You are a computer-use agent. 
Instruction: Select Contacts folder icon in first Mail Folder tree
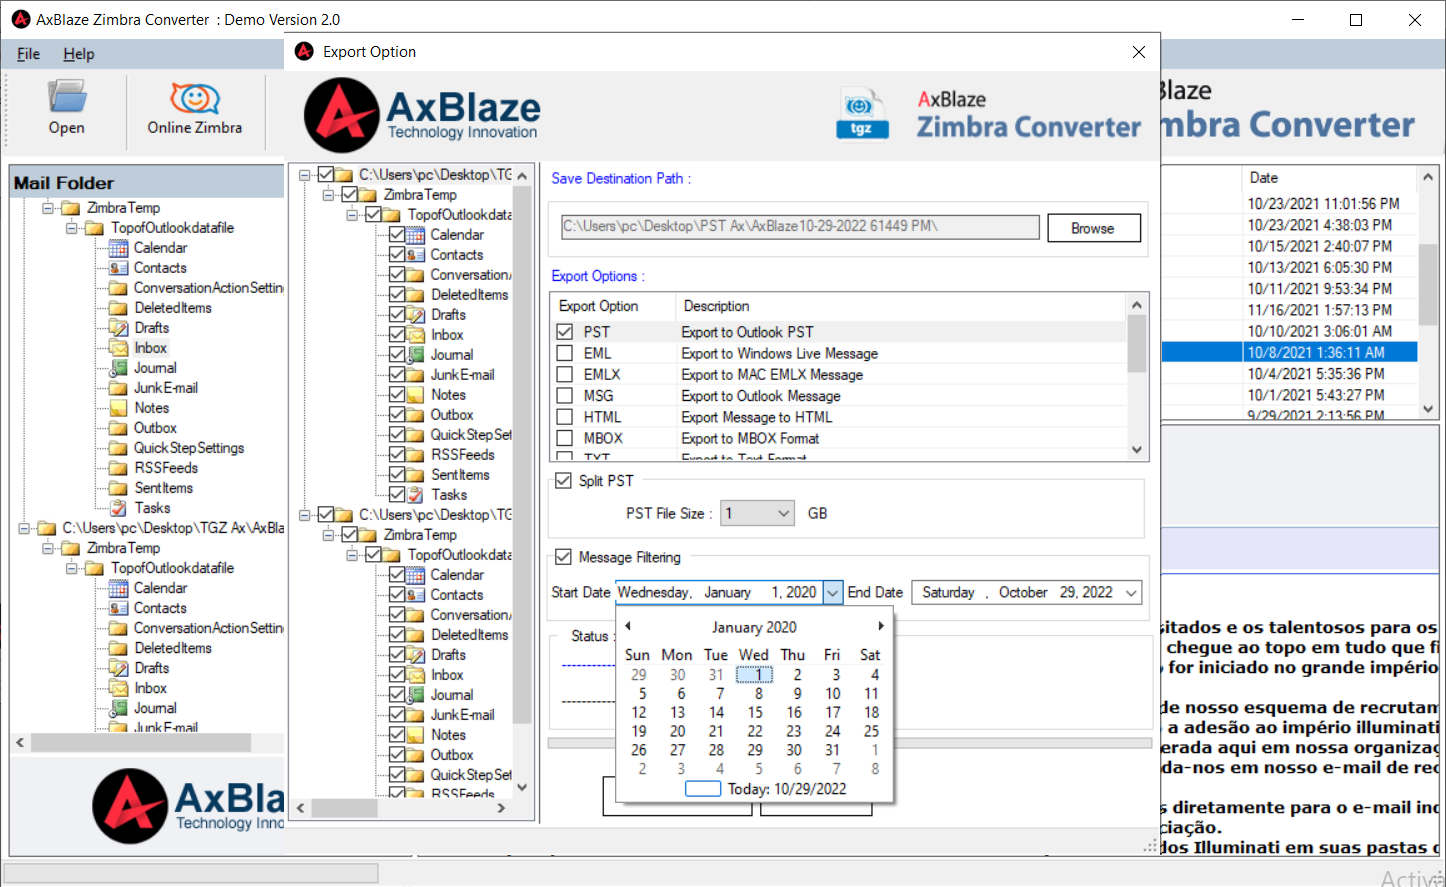click(118, 268)
